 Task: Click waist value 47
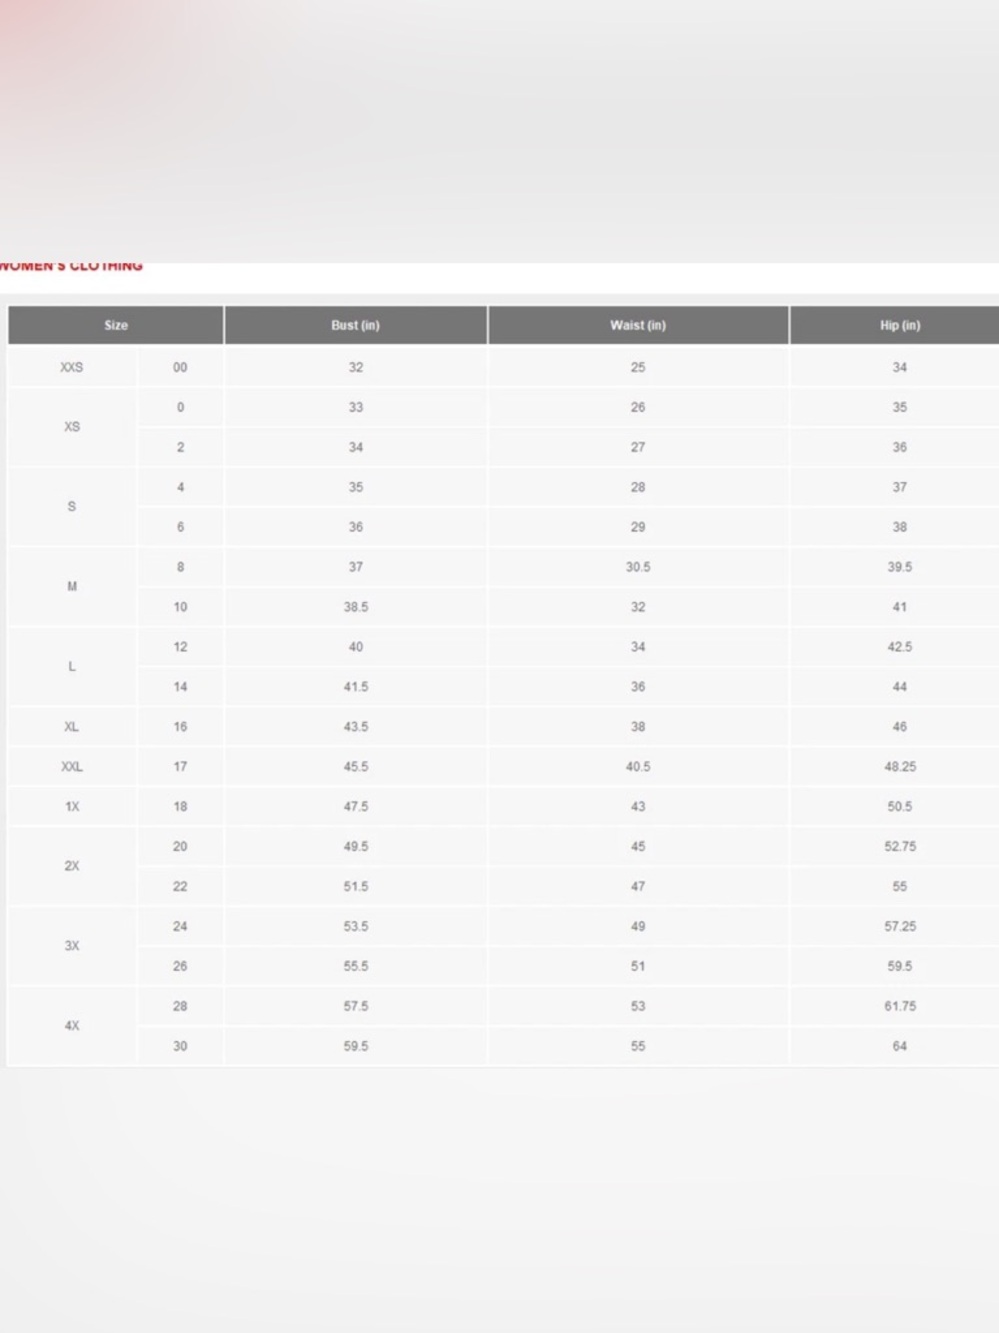(x=638, y=886)
